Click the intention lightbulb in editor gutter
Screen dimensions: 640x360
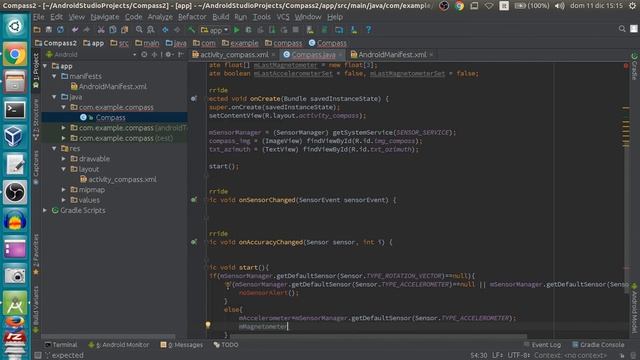[208, 325]
